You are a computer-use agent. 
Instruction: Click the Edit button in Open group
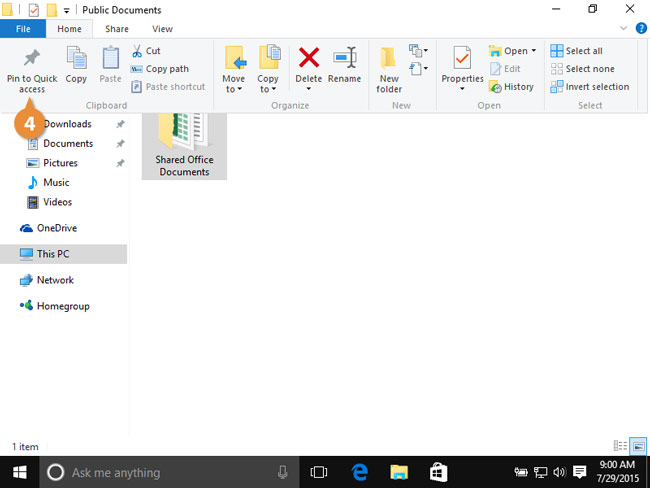point(505,69)
